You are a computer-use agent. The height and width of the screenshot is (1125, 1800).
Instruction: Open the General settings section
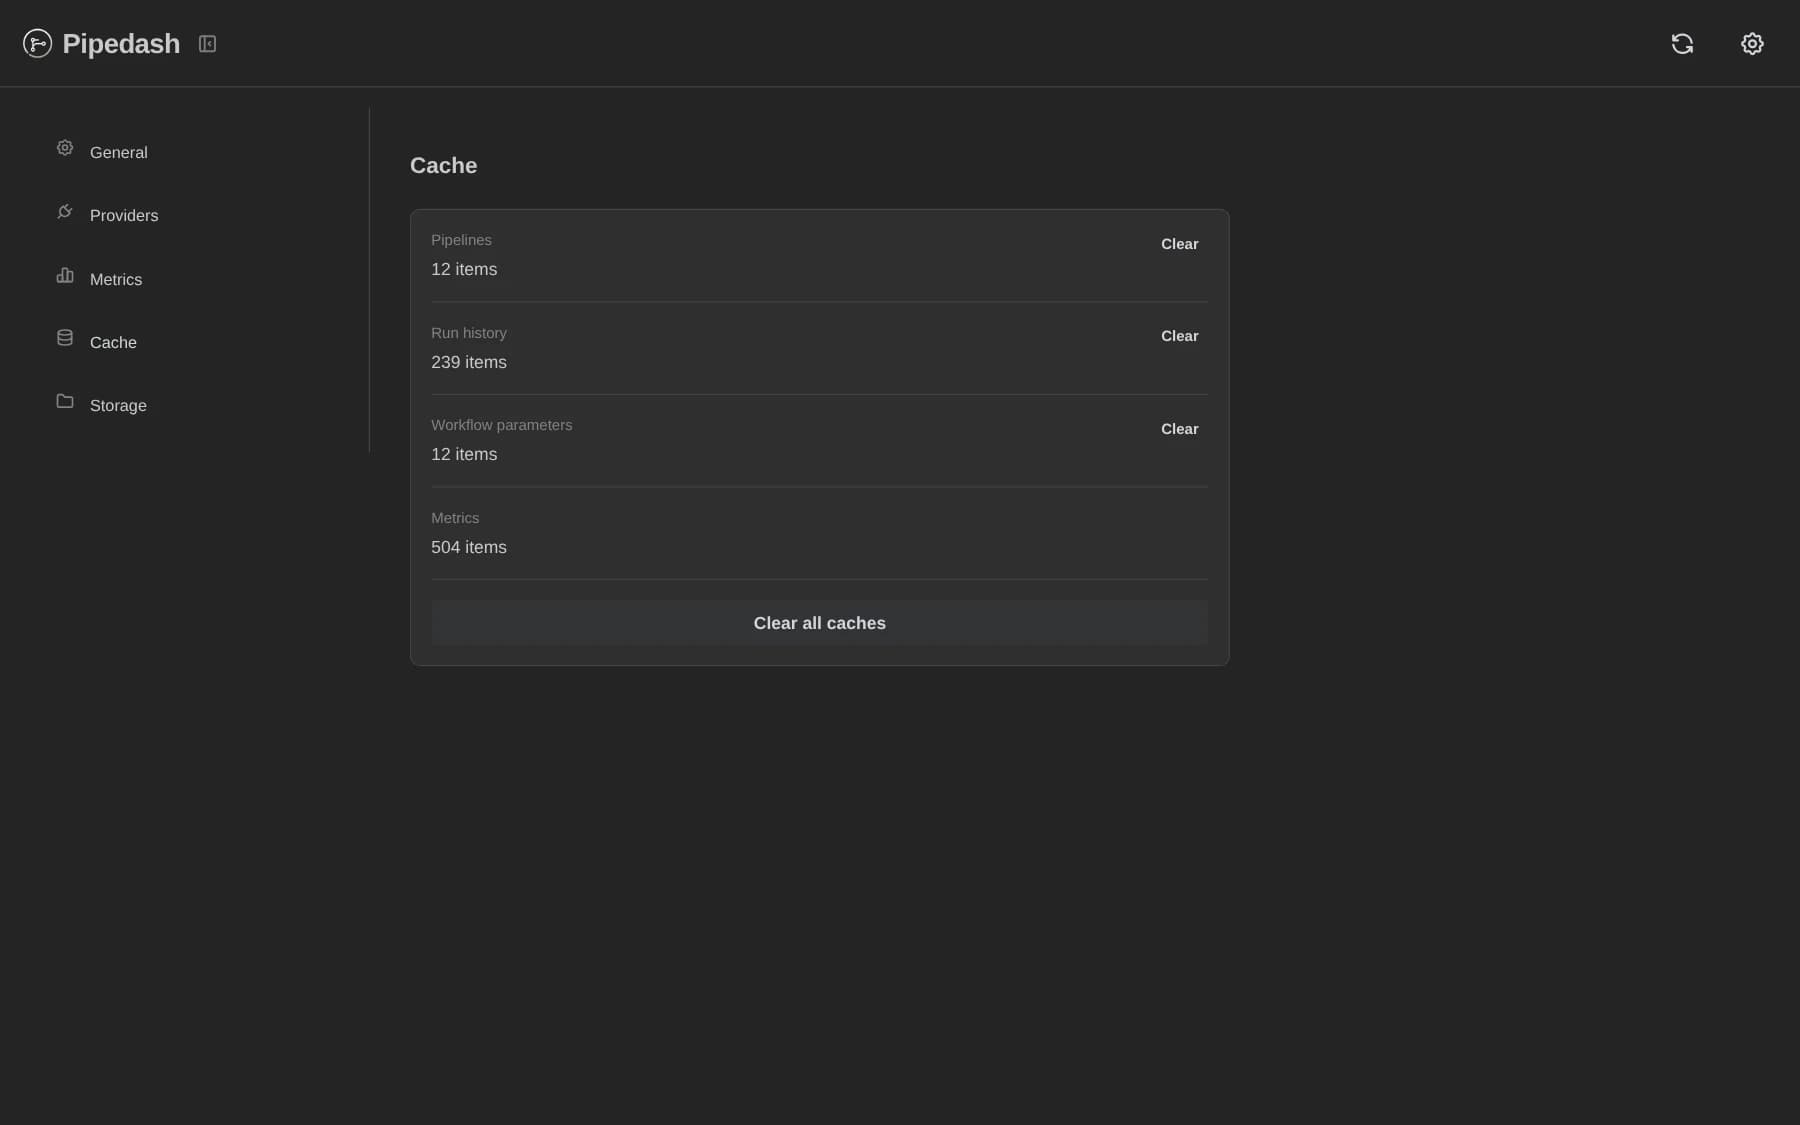118,152
